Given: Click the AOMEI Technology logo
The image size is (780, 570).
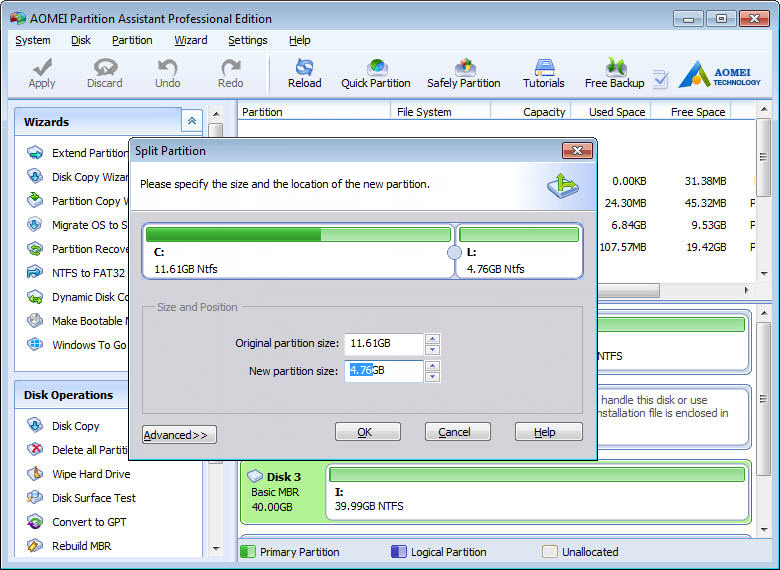Looking at the screenshot, I should click(x=719, y=75).
